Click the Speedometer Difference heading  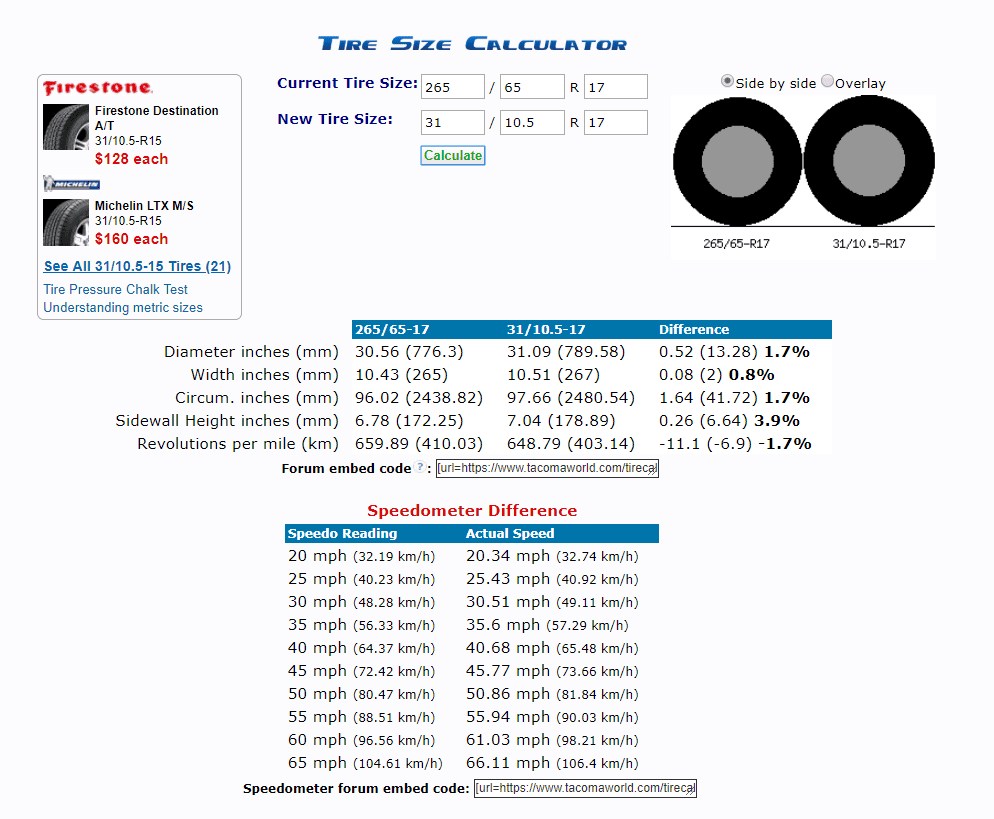tap(472, 511)
